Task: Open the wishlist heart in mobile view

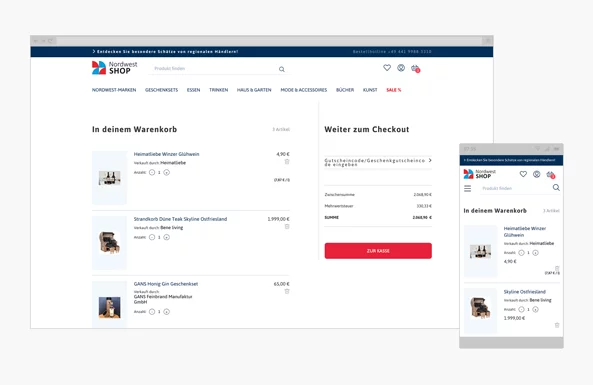Action: pos(523,174)
